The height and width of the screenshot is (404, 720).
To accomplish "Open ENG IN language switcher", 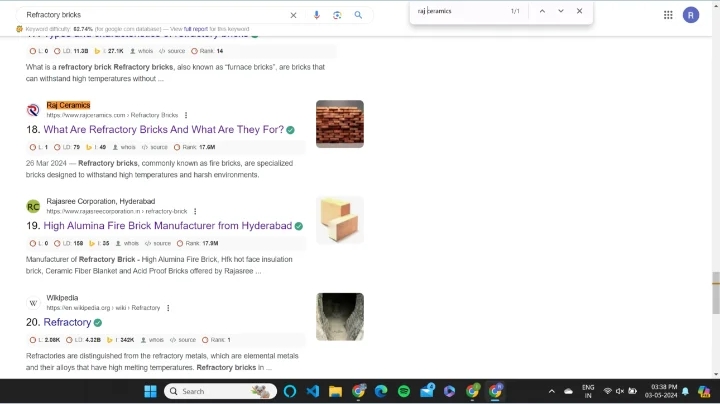I will click(588, 392).
